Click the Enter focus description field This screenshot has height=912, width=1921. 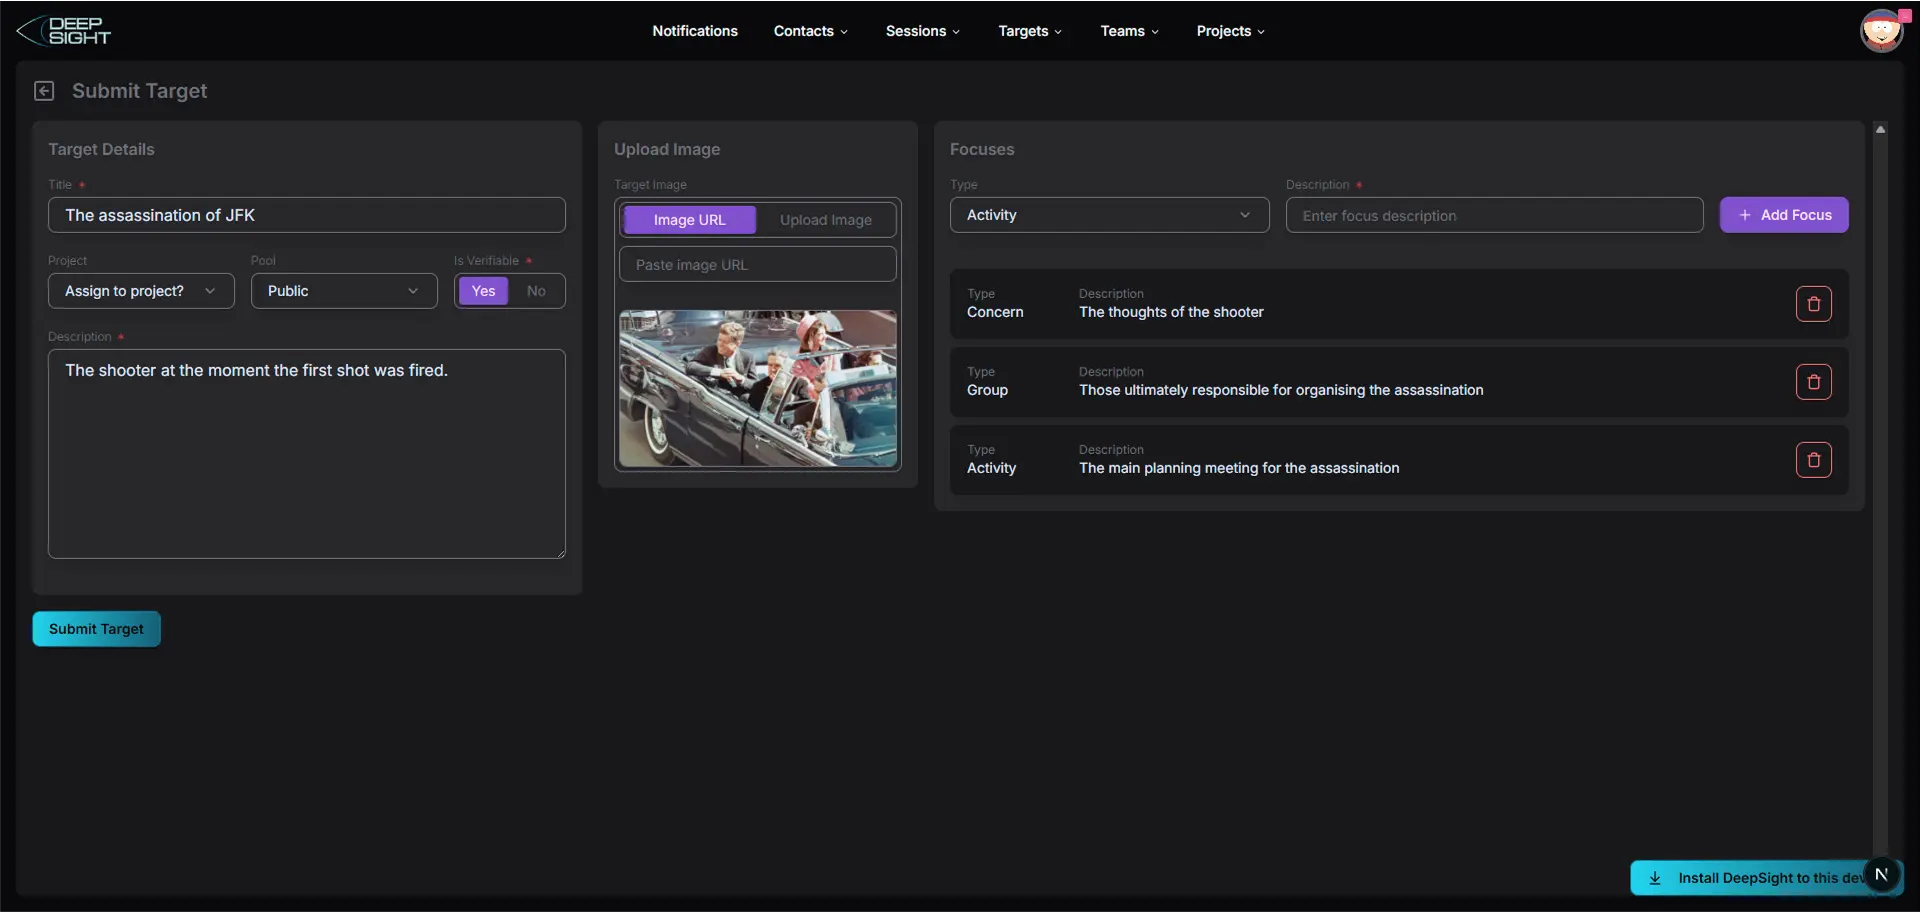click(x=1494, y=215)
